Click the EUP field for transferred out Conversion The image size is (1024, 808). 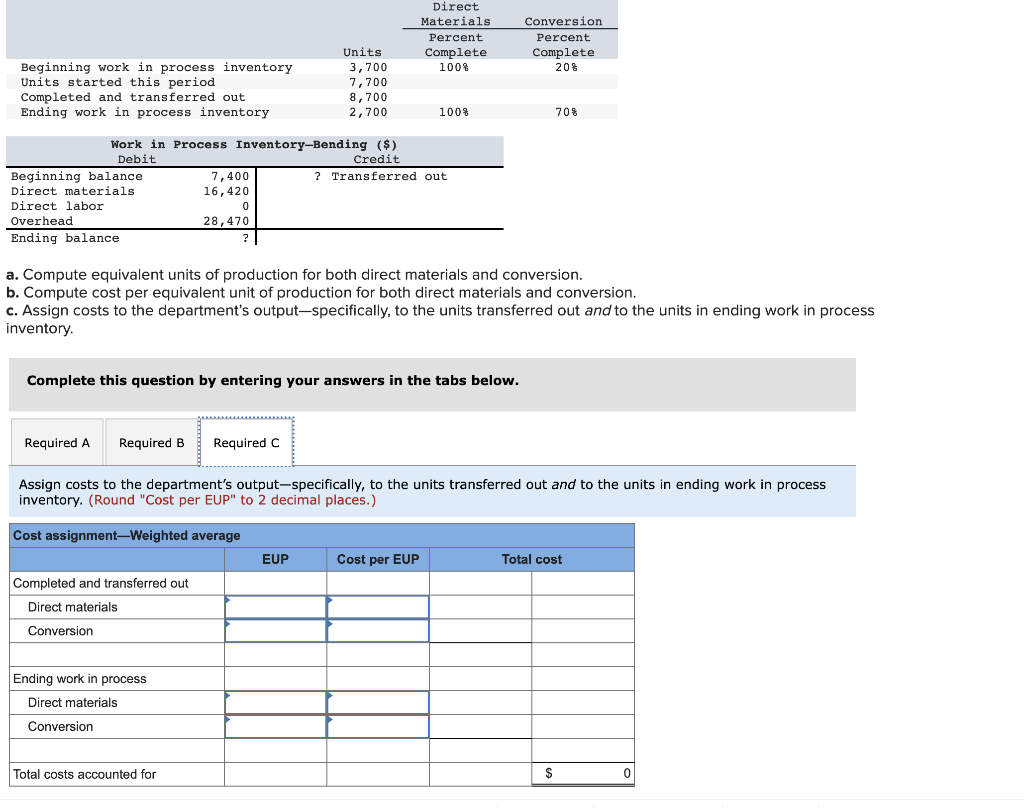pyautogui.click(x=275, y=630)
